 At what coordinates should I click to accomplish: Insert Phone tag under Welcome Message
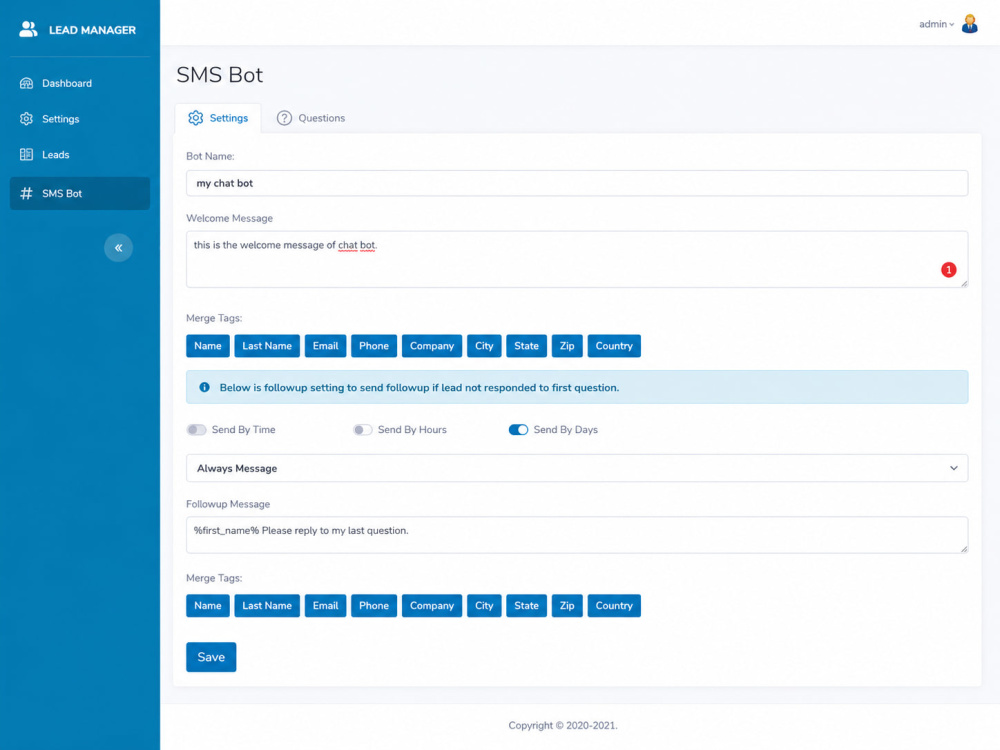click(x=374, y=346)
